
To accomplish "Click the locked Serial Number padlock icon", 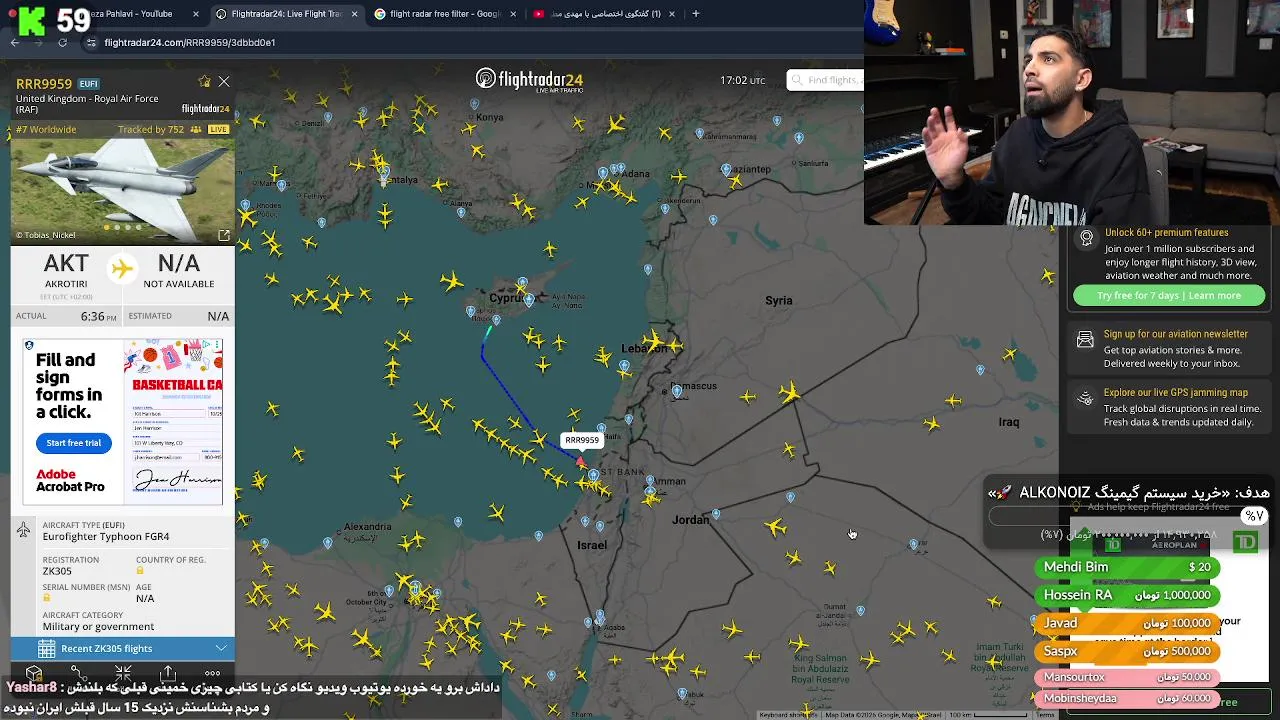I will [46, 598].
